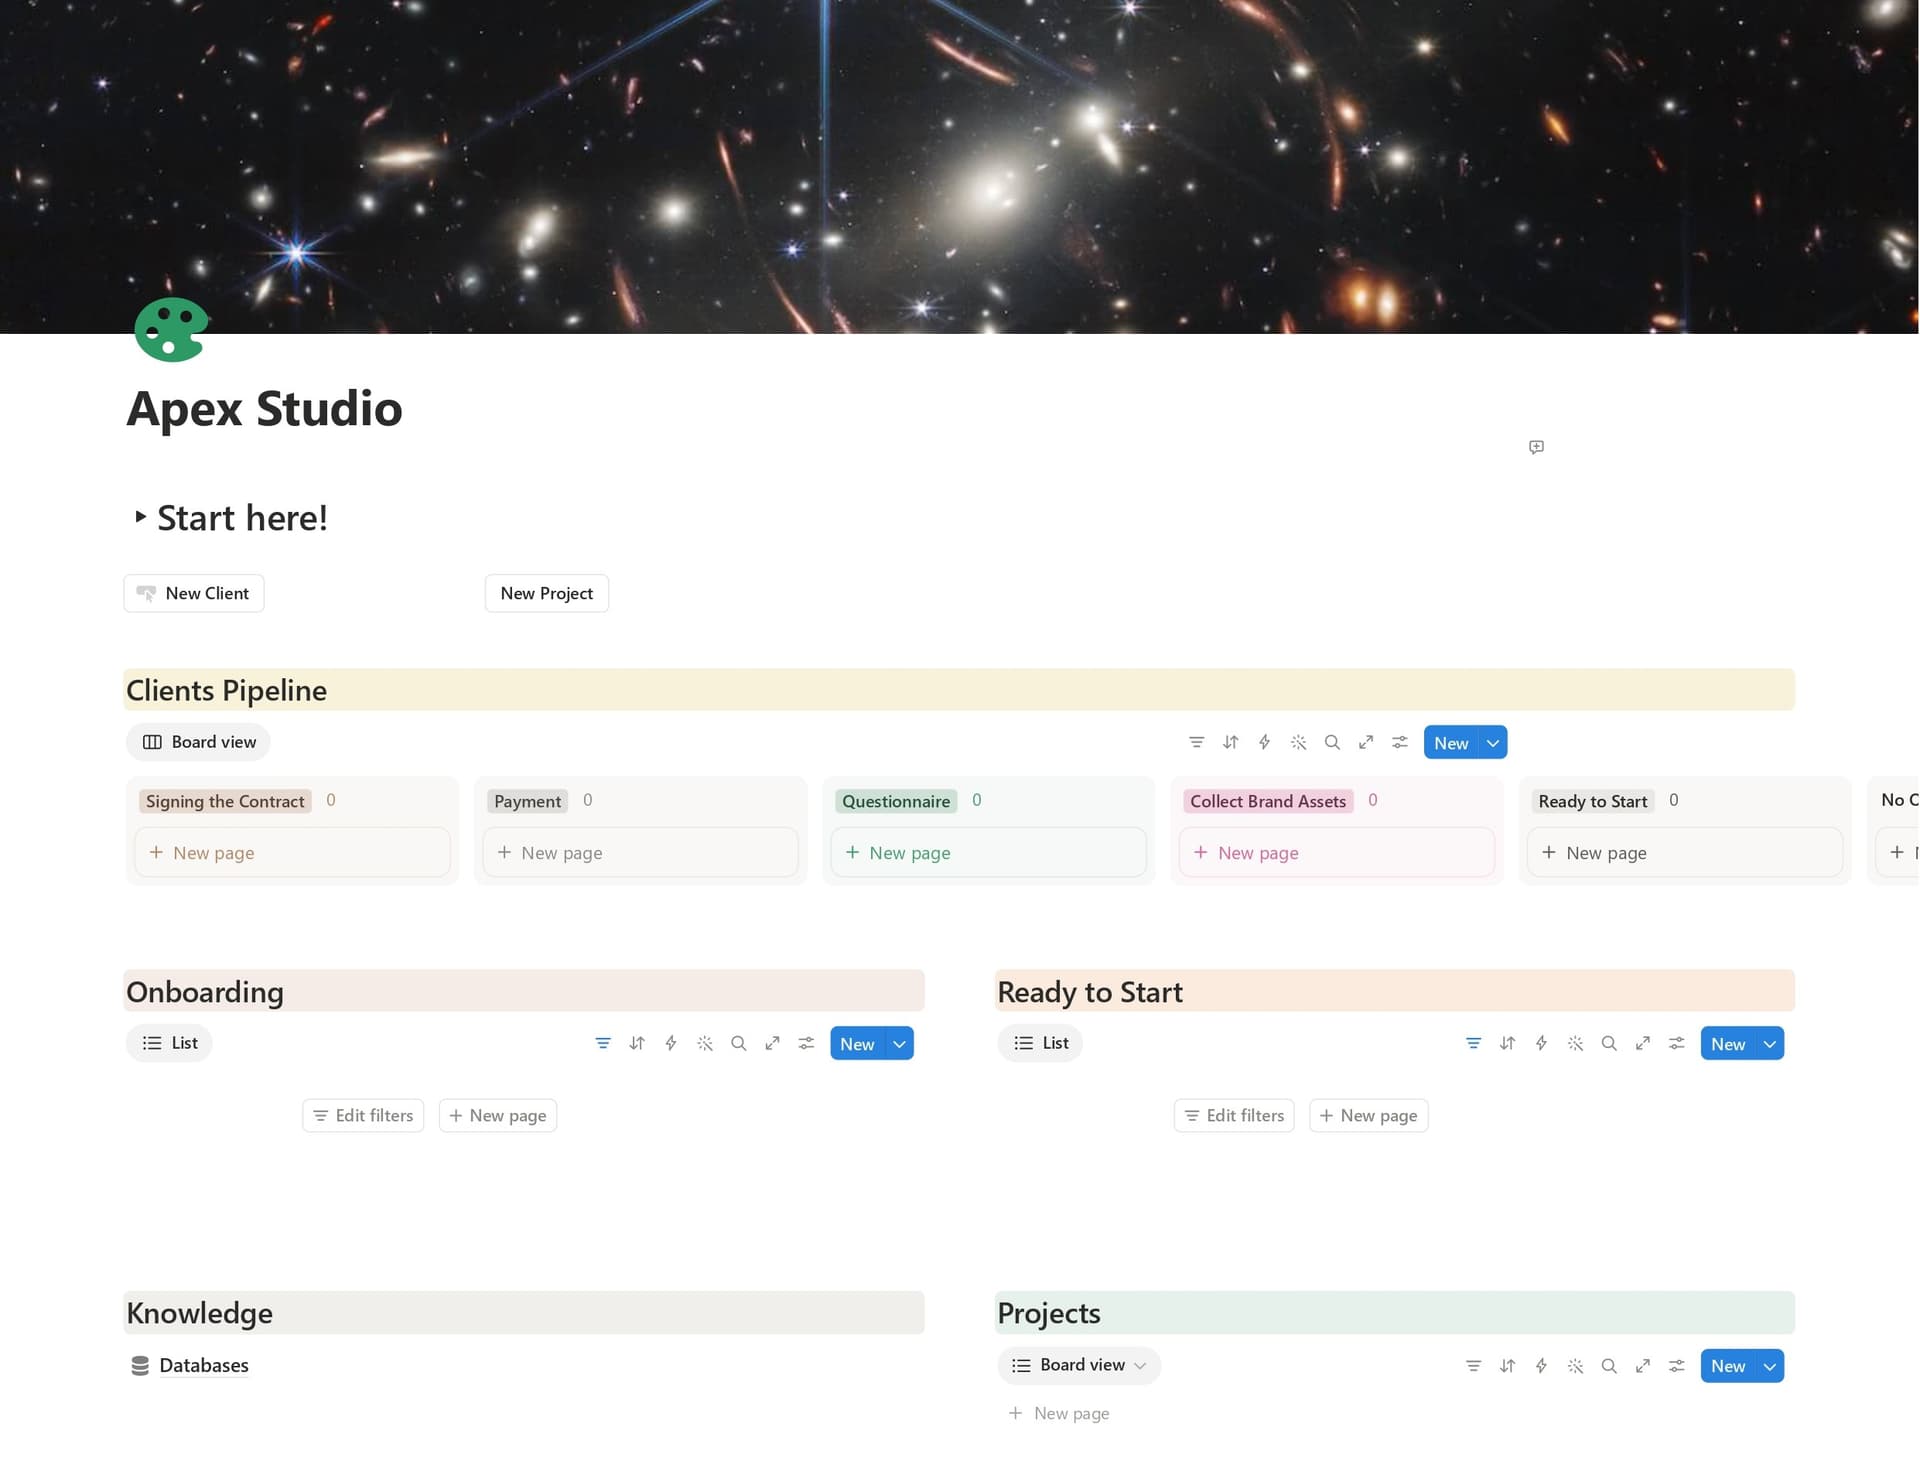Click the green palette page icon
The image size is (1920, 1484).
(171, 329)
